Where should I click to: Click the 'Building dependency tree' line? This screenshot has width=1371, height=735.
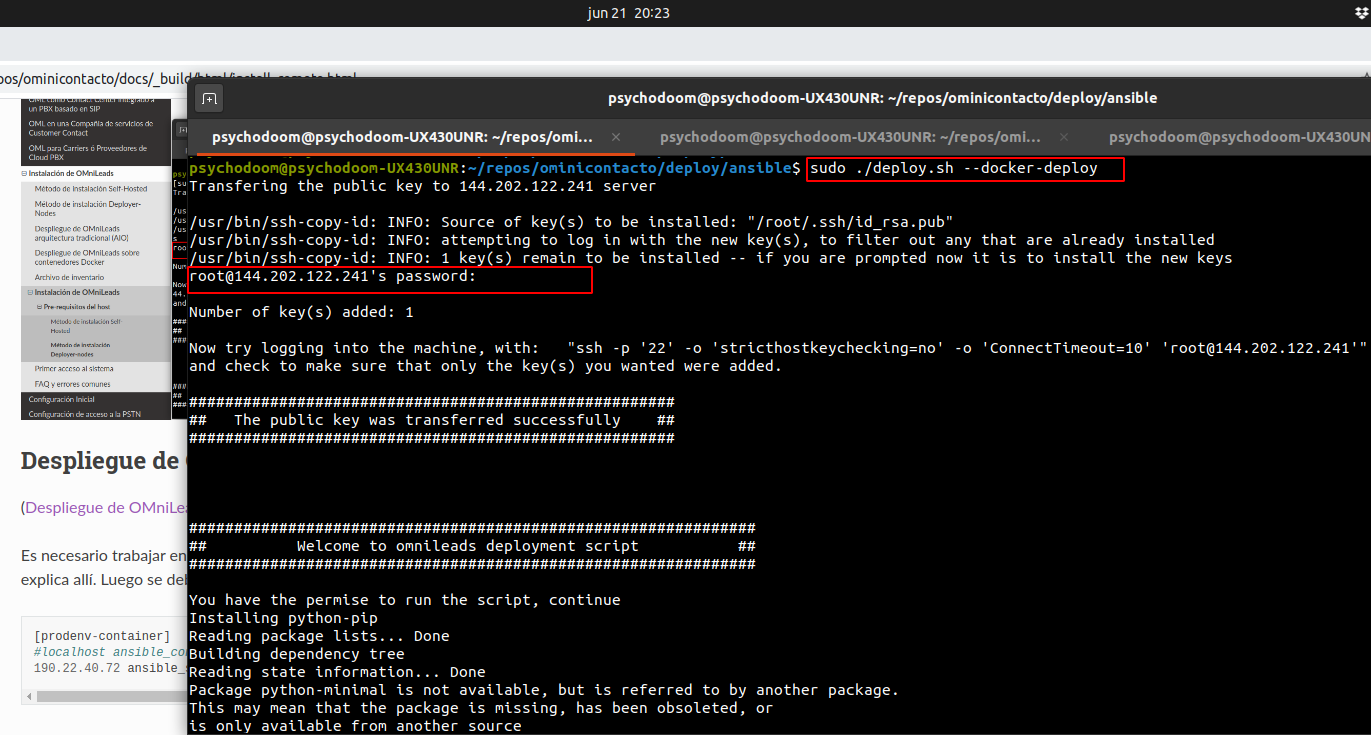tap(297, 654)
